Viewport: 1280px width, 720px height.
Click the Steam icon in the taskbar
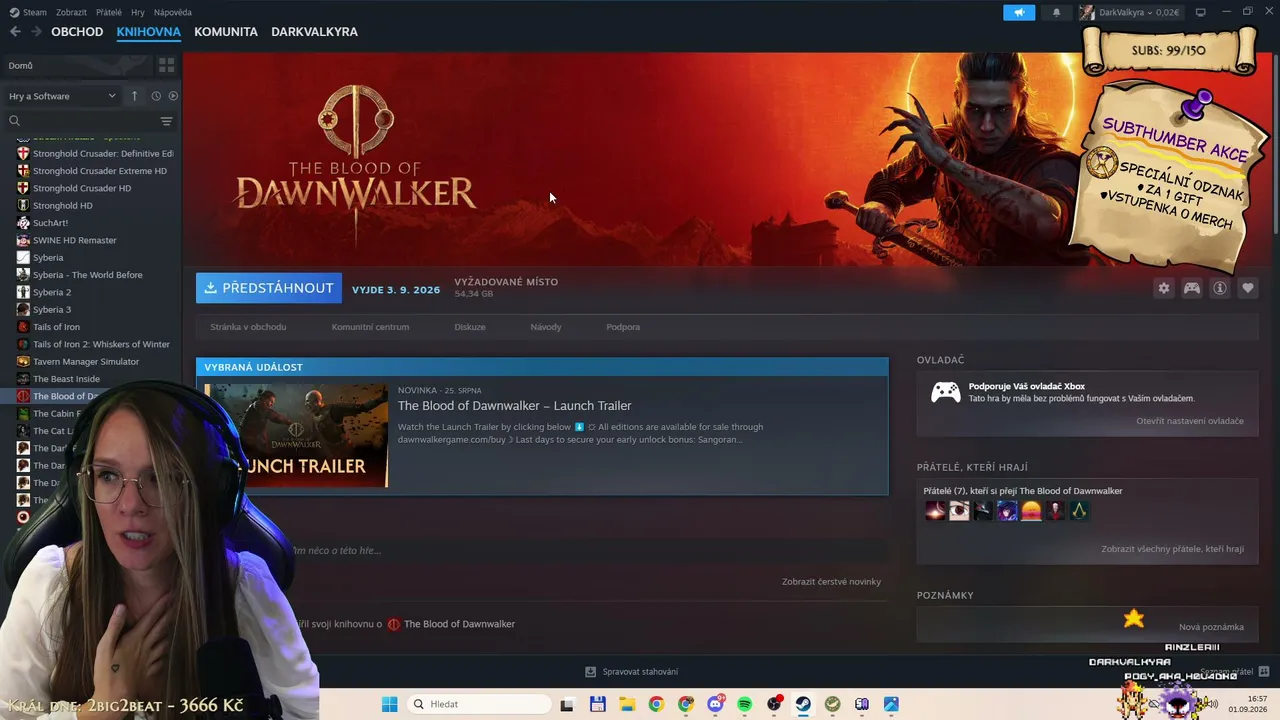click(x=803, y=704)
